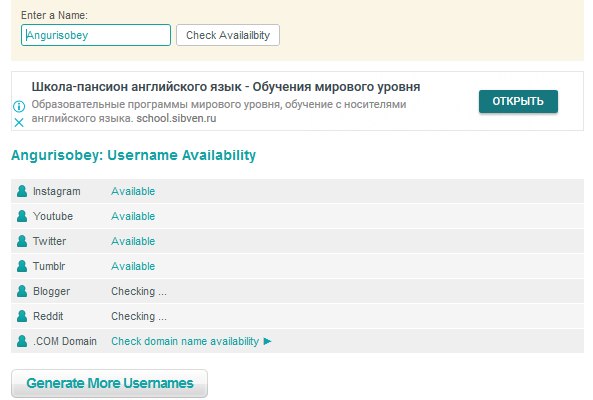Click the user icon beside Instagram
Image resolution: width=593 pixels, height=400 pixels.
(x=22, y=191)
